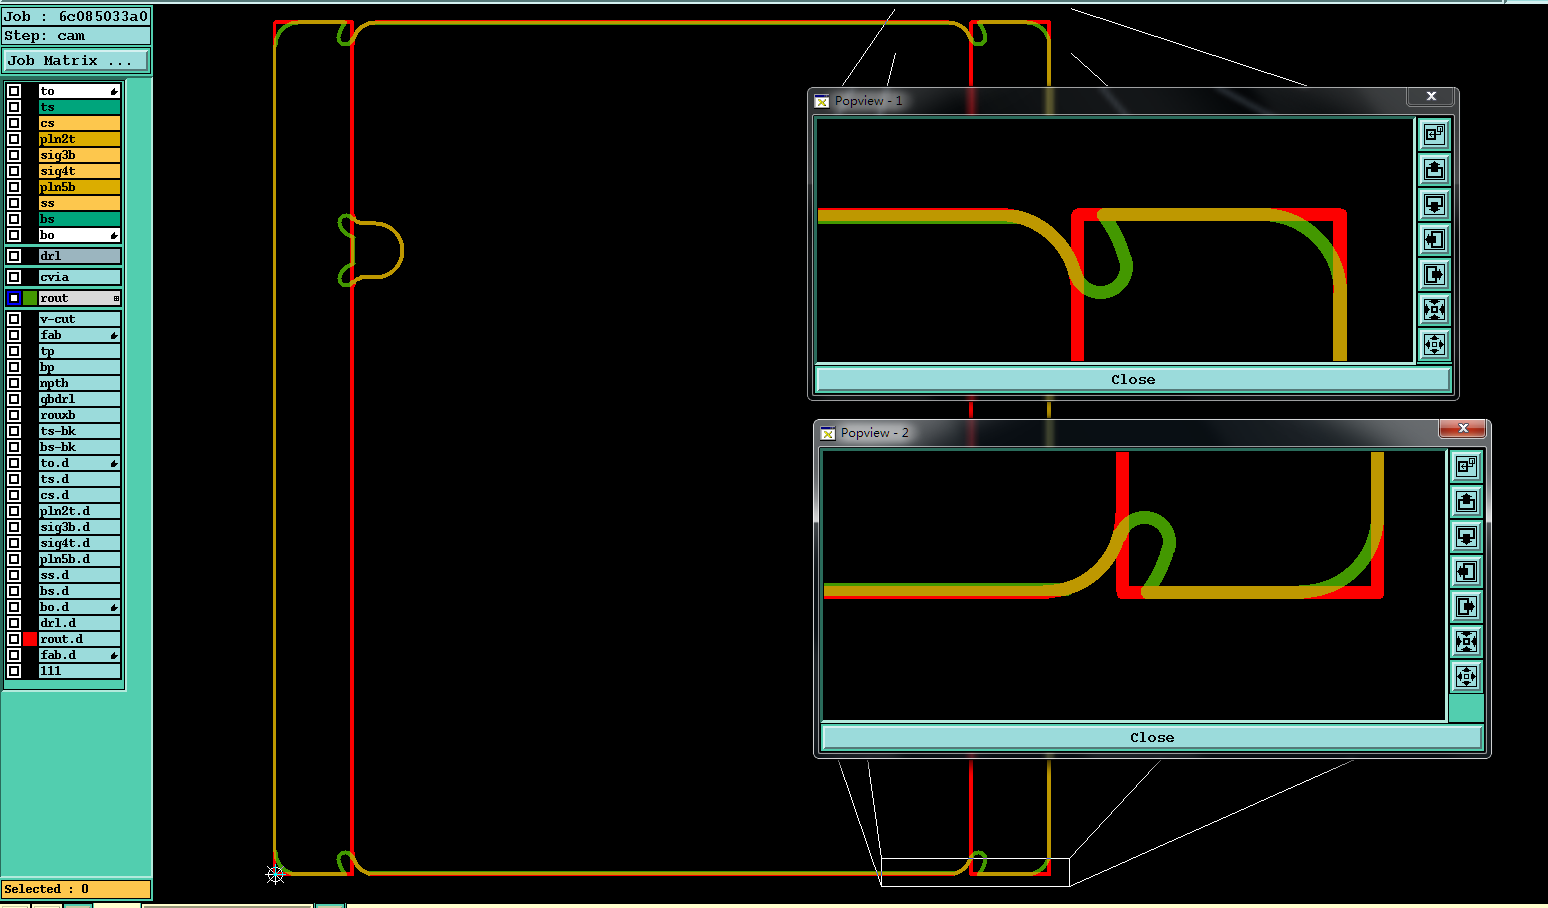
Task: Select the 'pln5b' layer name
Action: (80, 187)
